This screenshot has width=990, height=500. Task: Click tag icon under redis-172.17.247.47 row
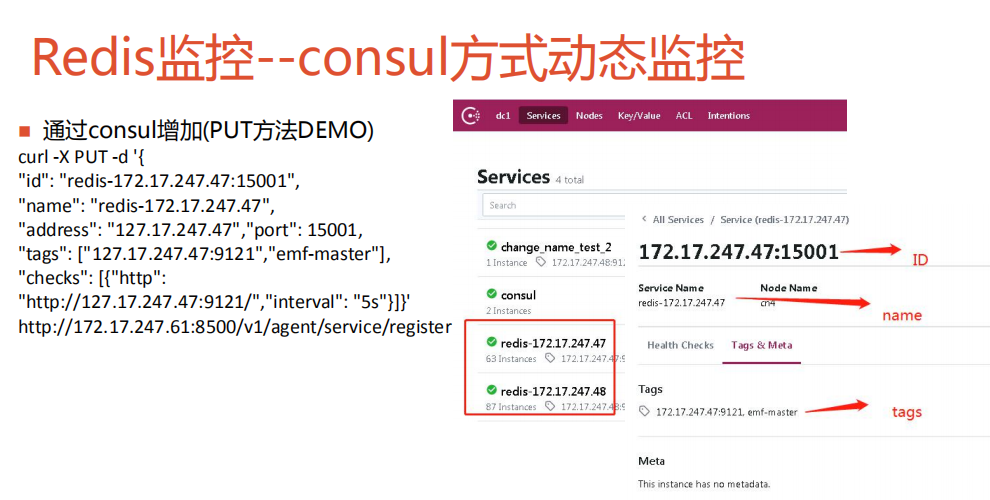550,358
